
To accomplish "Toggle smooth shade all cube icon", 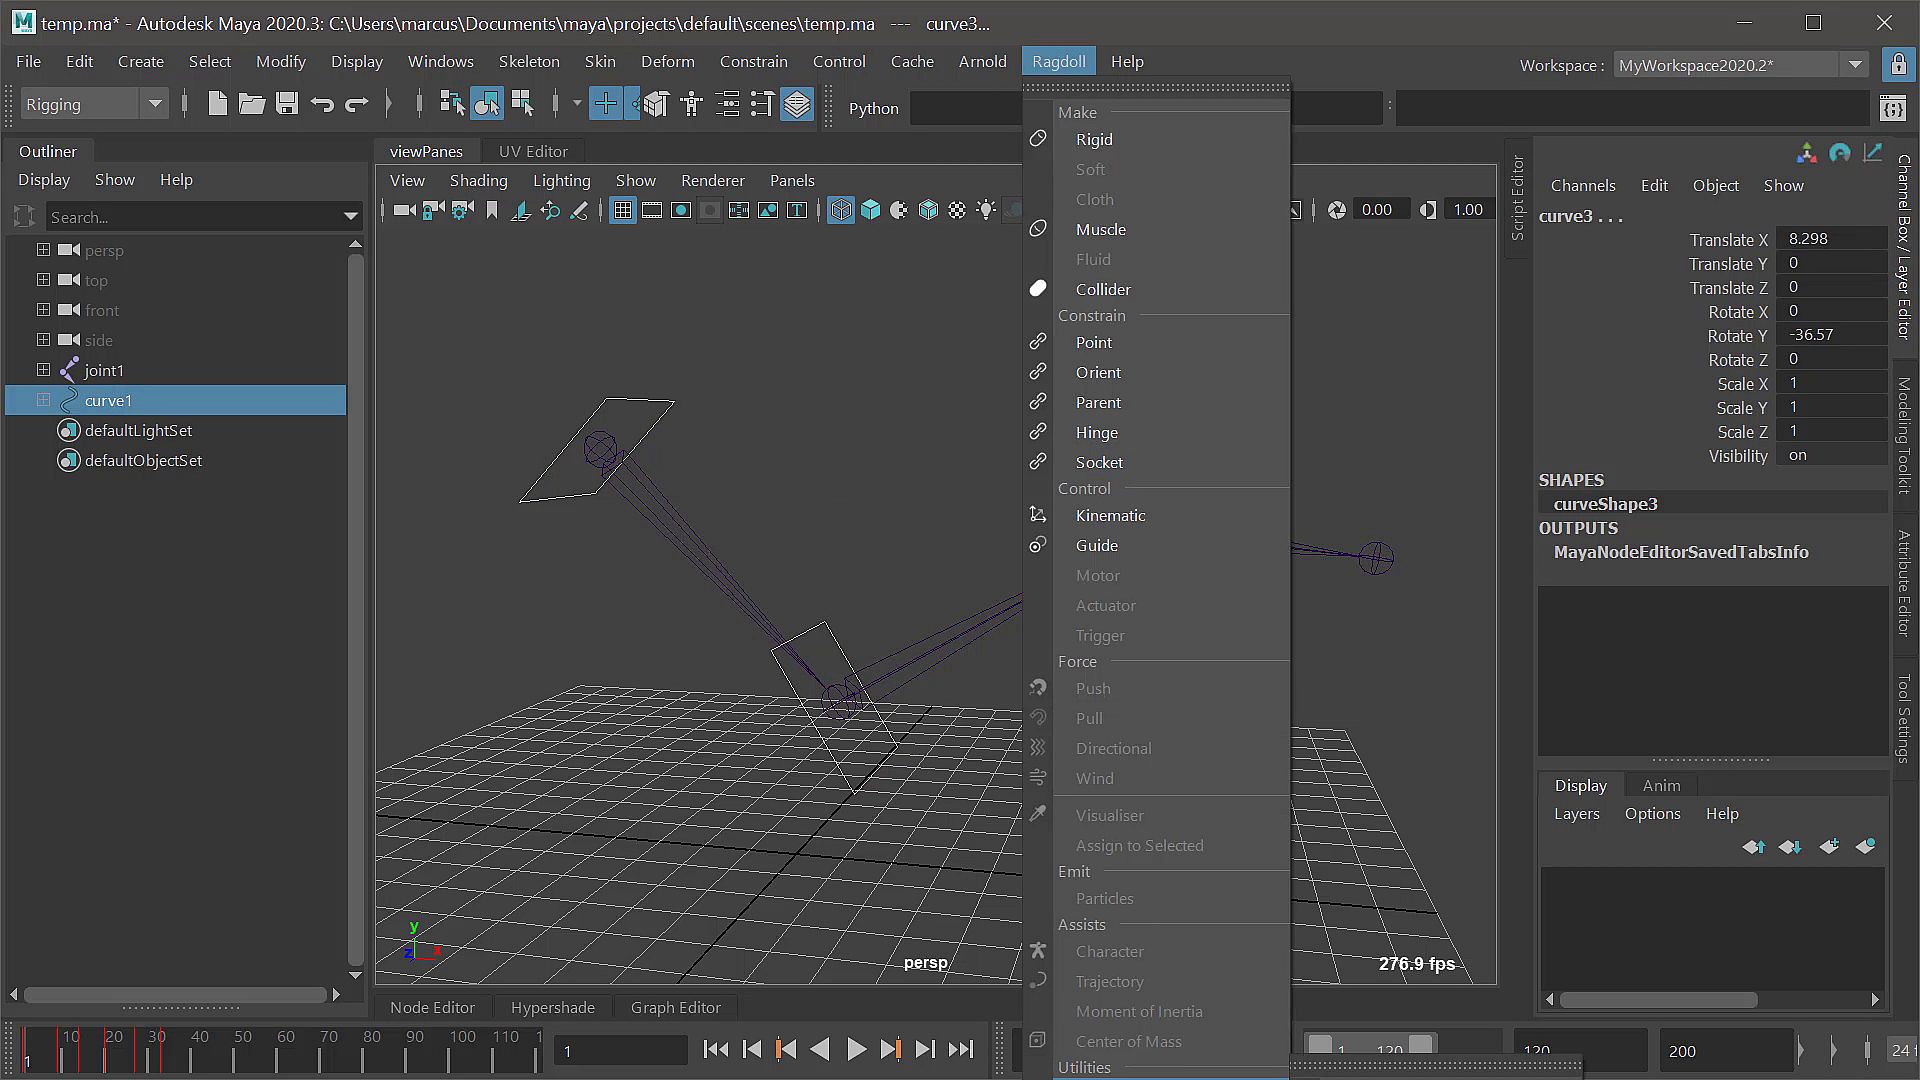I will (871, 210).
